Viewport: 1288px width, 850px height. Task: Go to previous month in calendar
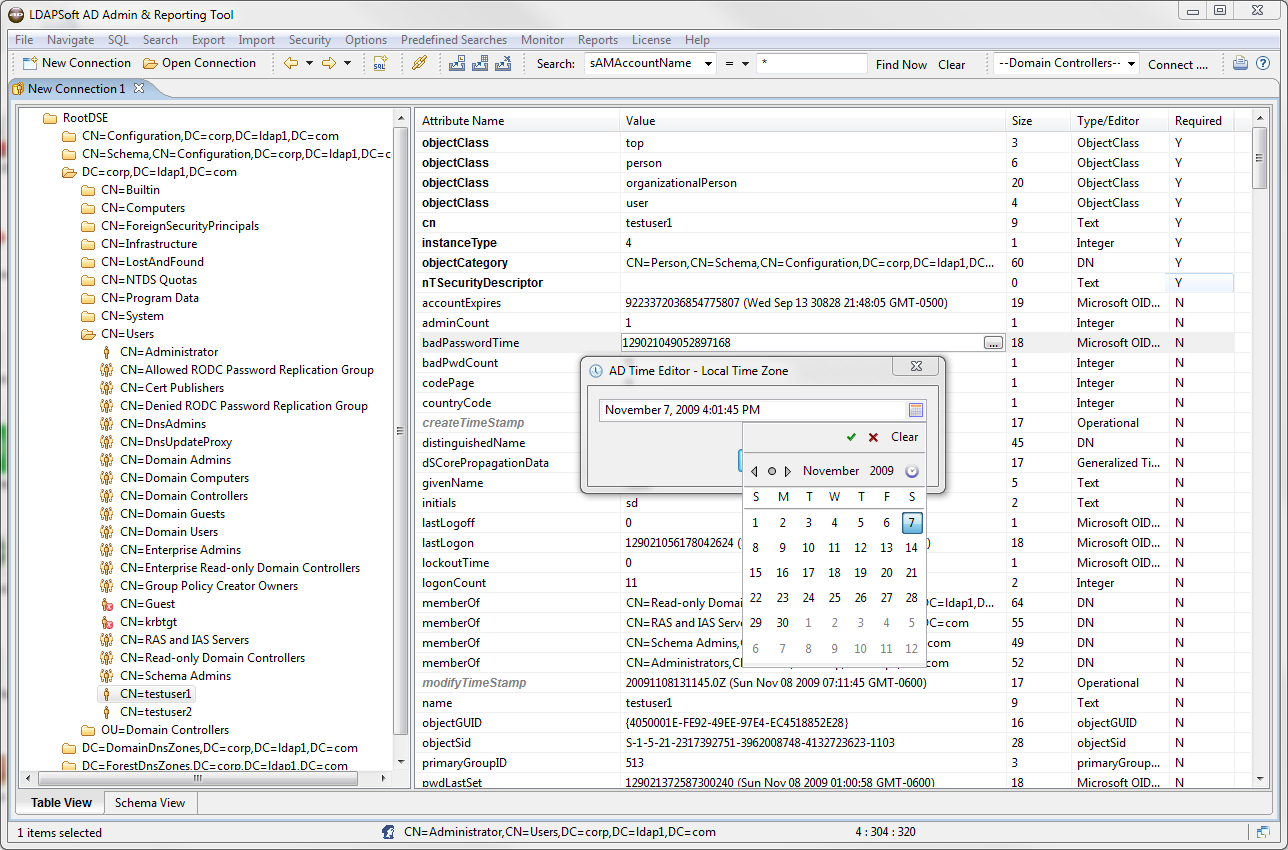[754, 471]
